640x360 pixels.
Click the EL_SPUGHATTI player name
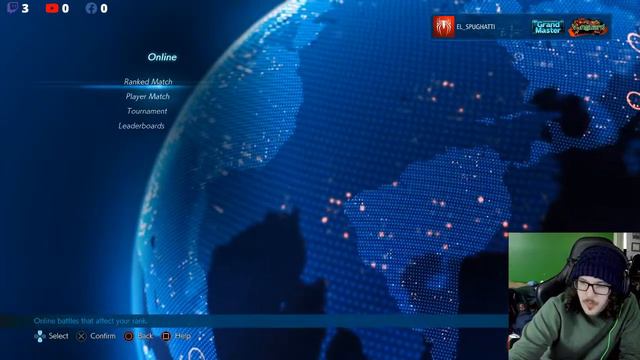(x=476, y=27)
